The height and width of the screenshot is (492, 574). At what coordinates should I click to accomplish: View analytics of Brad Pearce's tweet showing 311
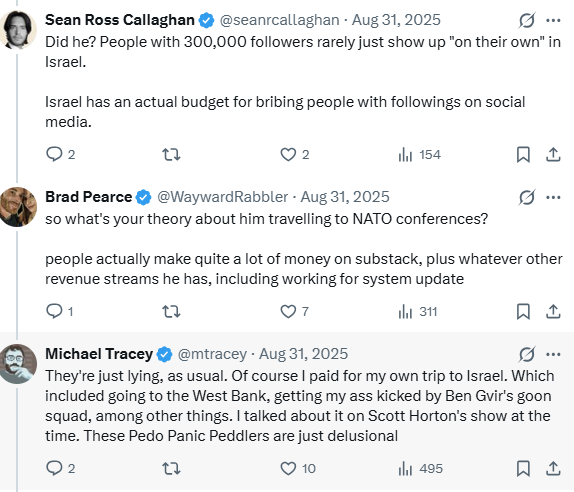[x=418, y=312]
